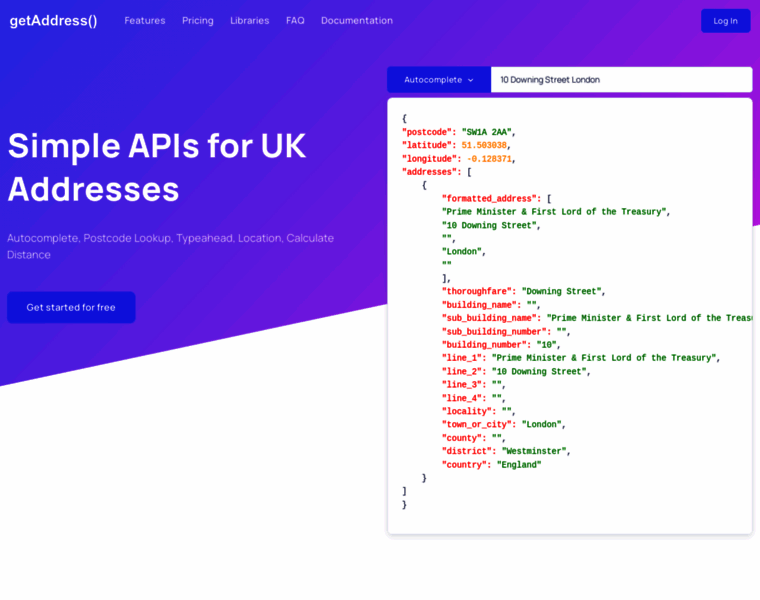Click the "town_or_city" key
The height and width of the screenshot is (600, 760).
[x=476, y=425]
